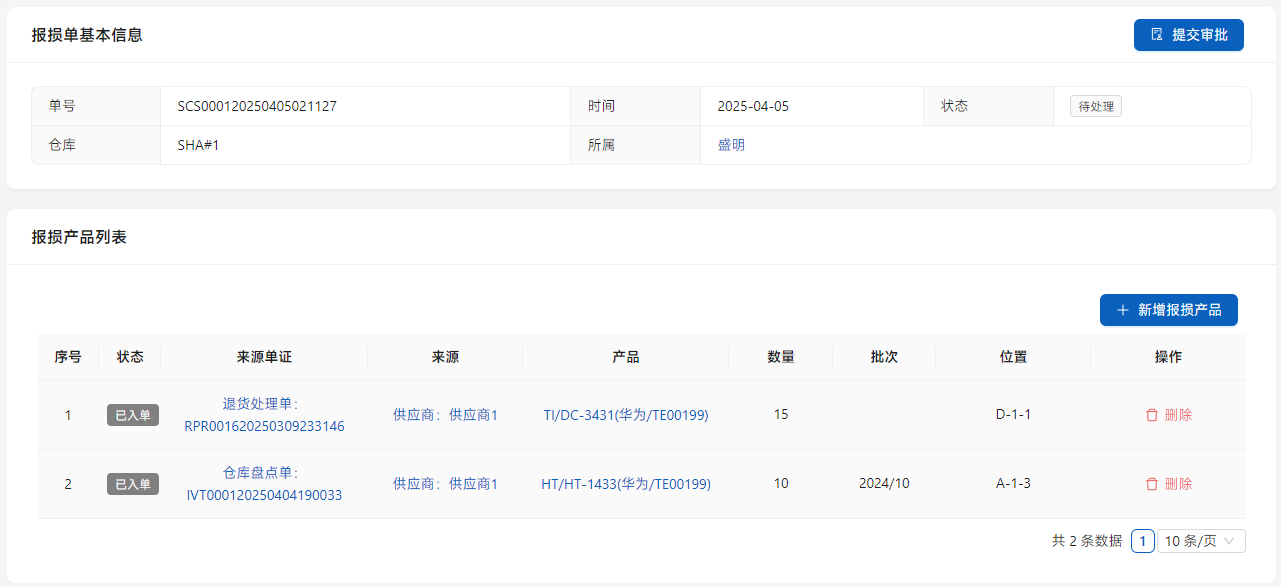Open inventory check IVT000120250404190033 link
Screen dimensions: 1281x587
(x=264, y=495)
